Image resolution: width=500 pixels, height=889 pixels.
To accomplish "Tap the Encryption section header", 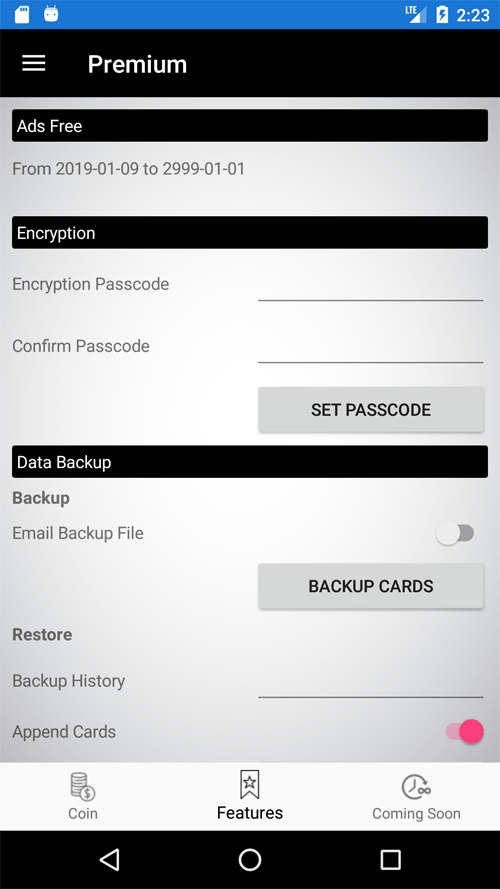I will pyautogui.click(x=250, y=232).
